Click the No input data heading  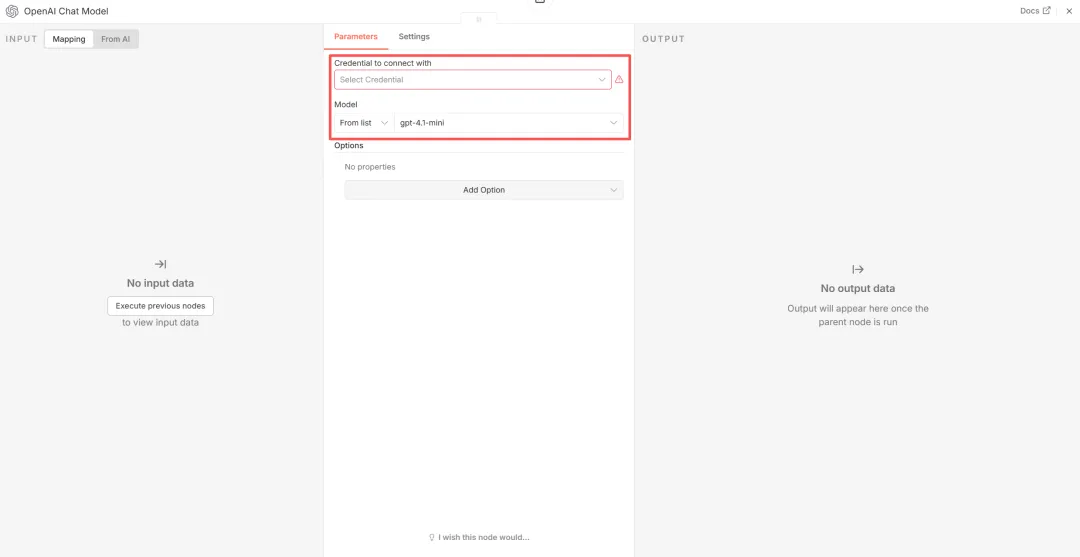click(160, 283)
